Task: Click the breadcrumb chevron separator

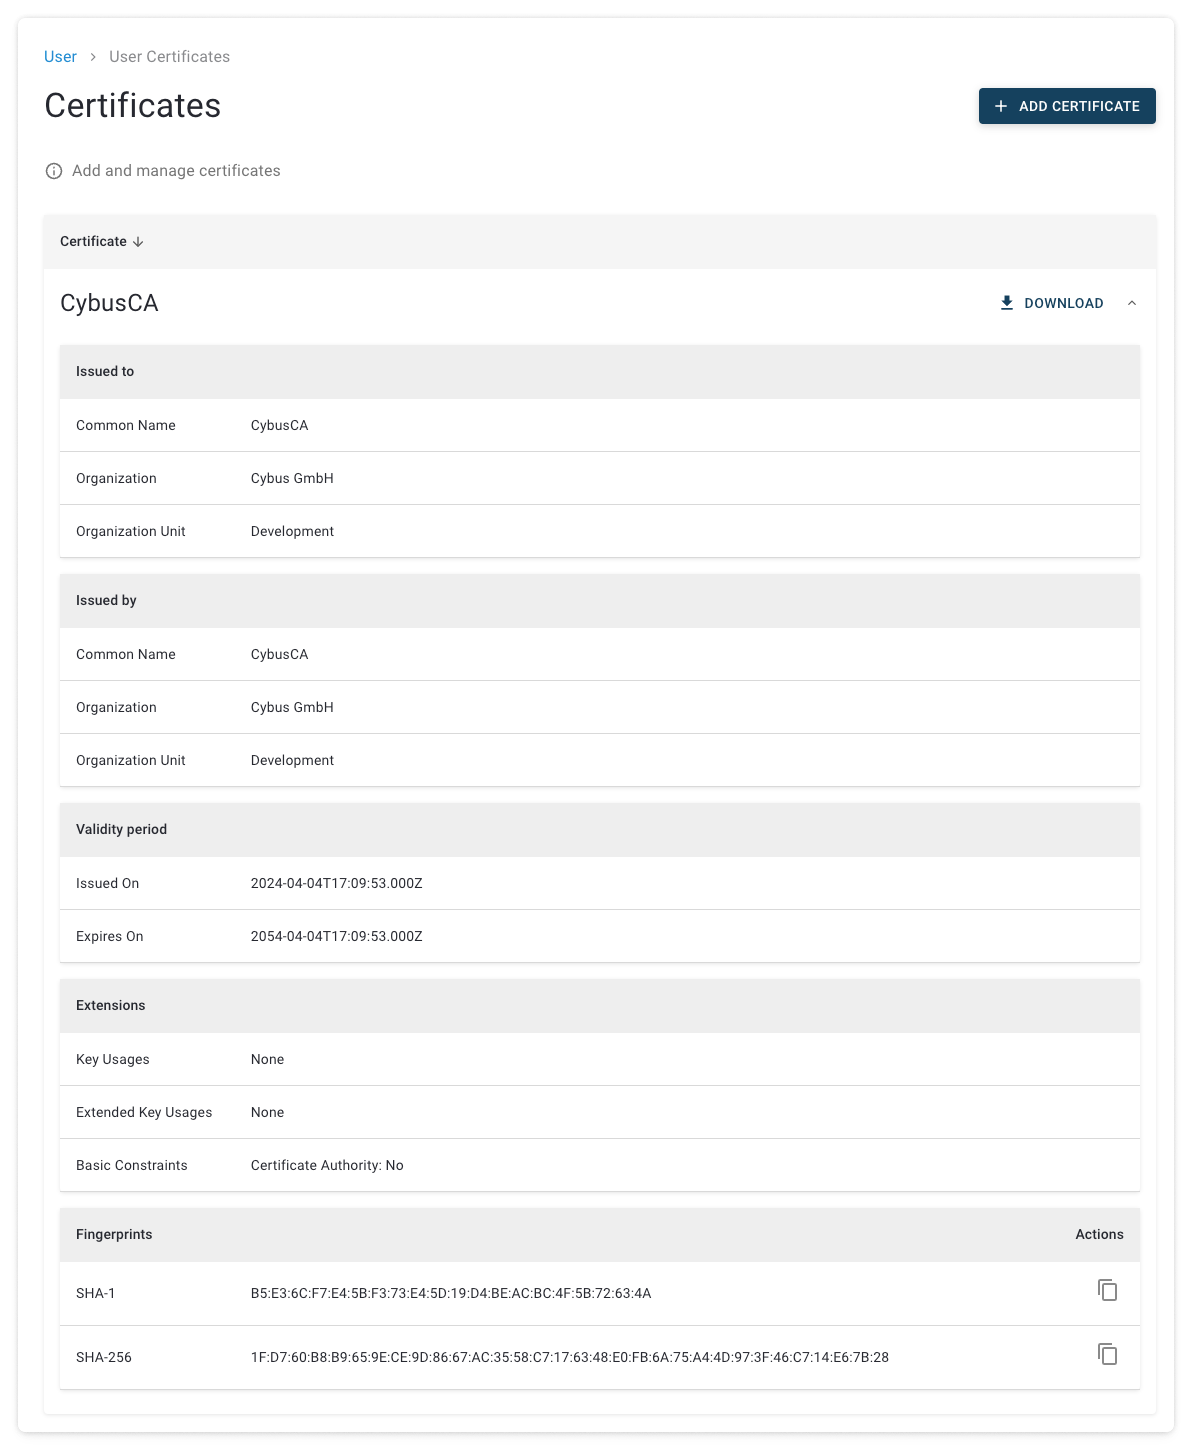Action: coord(93,57)
